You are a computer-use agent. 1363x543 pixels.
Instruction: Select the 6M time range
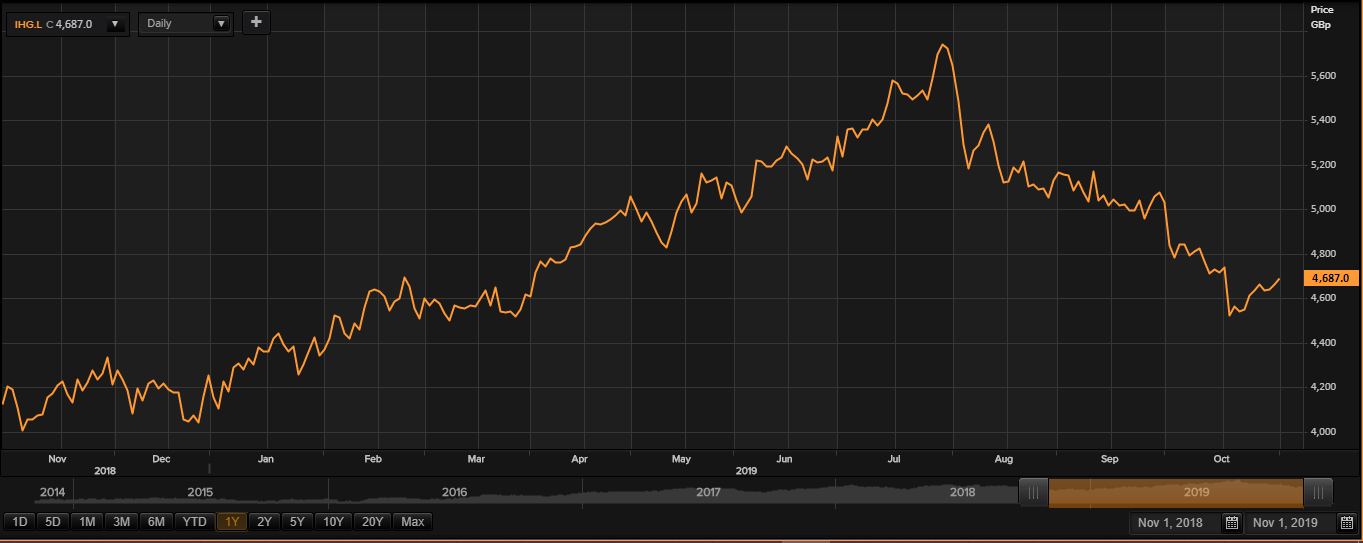pyautogui.click(x=157, y=521)
